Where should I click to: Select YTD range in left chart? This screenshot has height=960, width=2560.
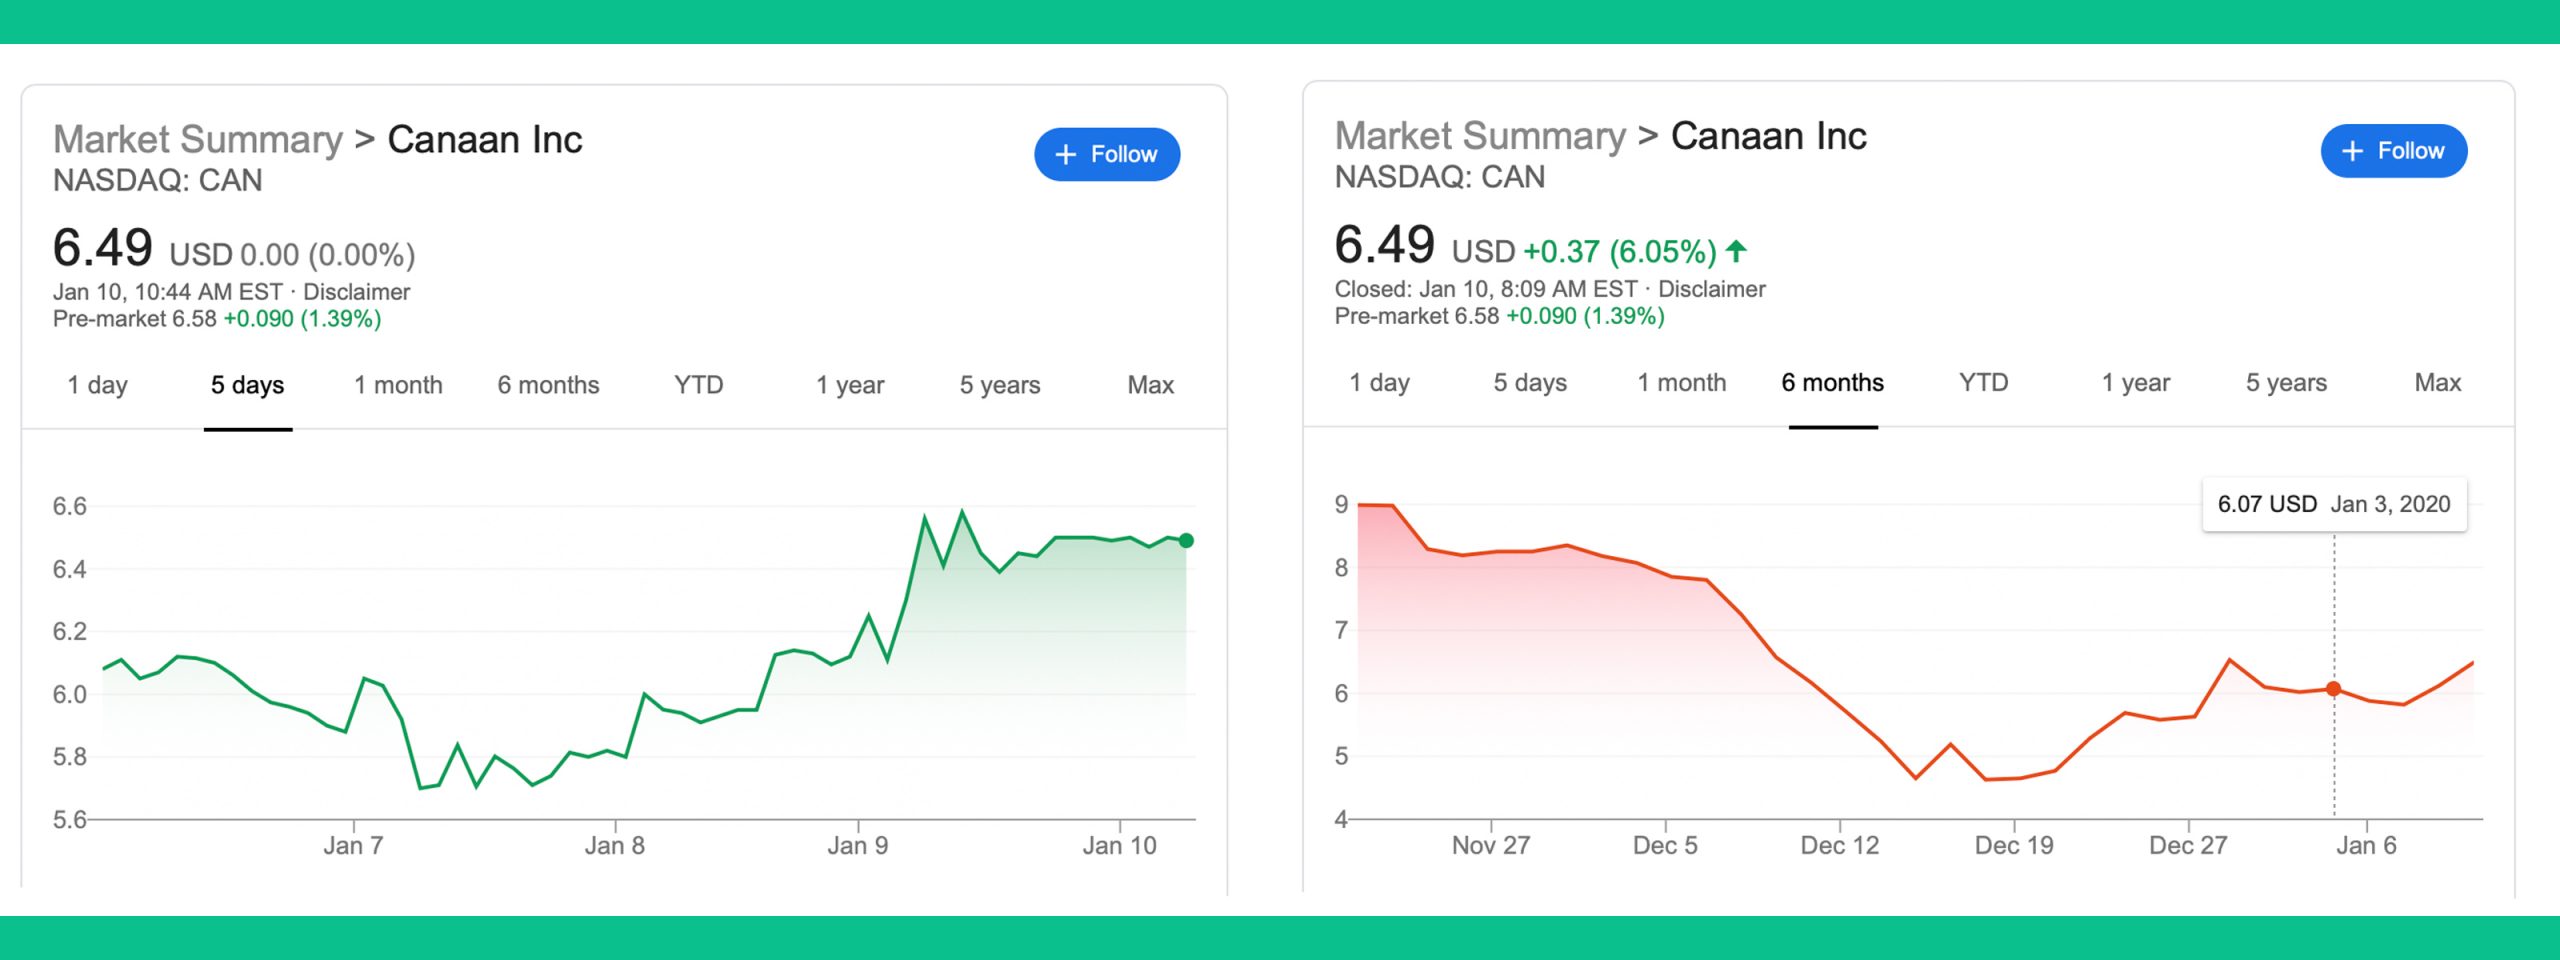tap(698, 385)
